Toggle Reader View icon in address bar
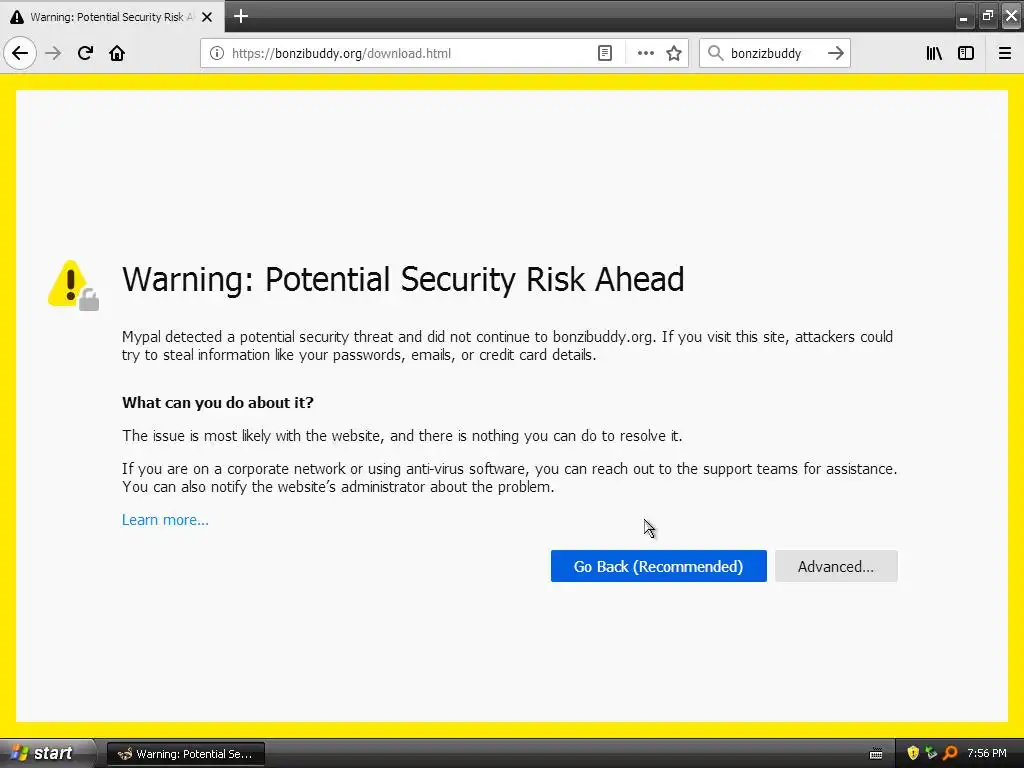 tap(605, 53)
